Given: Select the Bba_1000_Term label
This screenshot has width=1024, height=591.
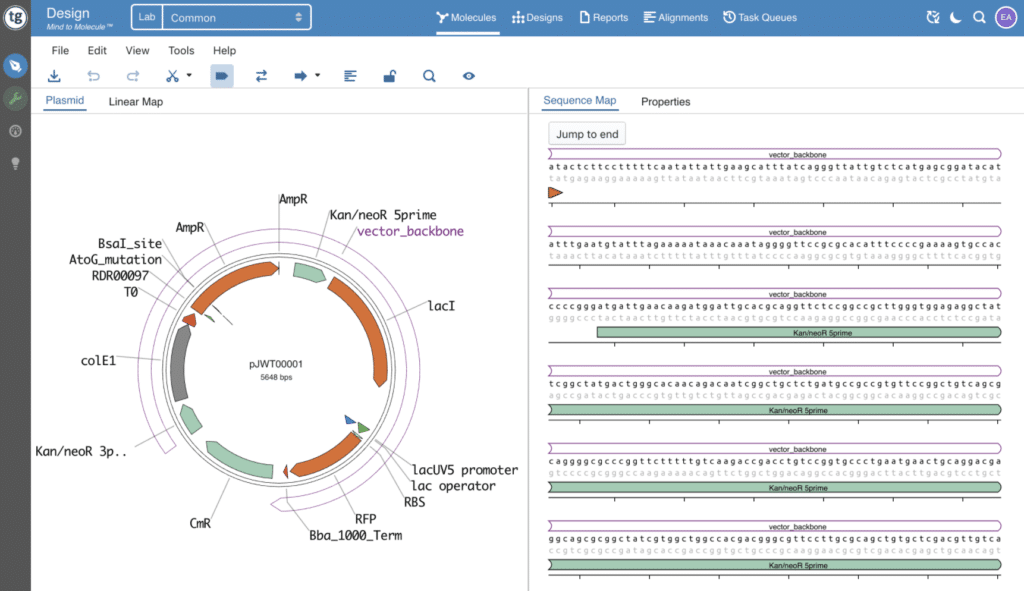Looking at the screenshot, I should 355,535.
